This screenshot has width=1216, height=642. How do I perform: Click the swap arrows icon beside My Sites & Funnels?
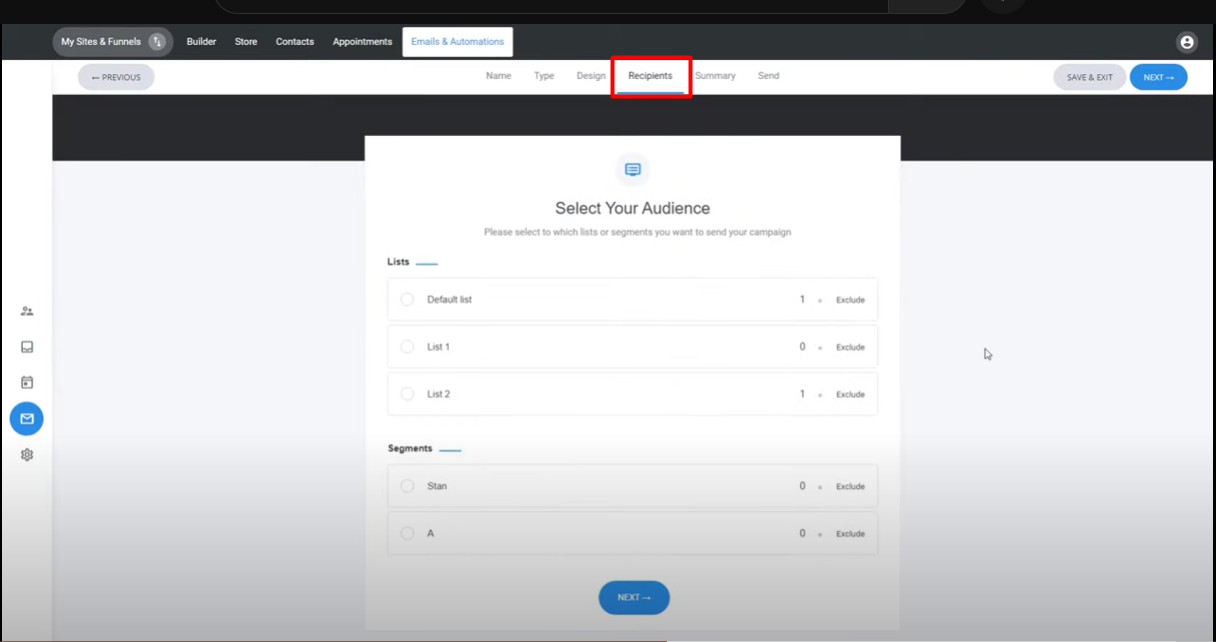coord(157,42)
